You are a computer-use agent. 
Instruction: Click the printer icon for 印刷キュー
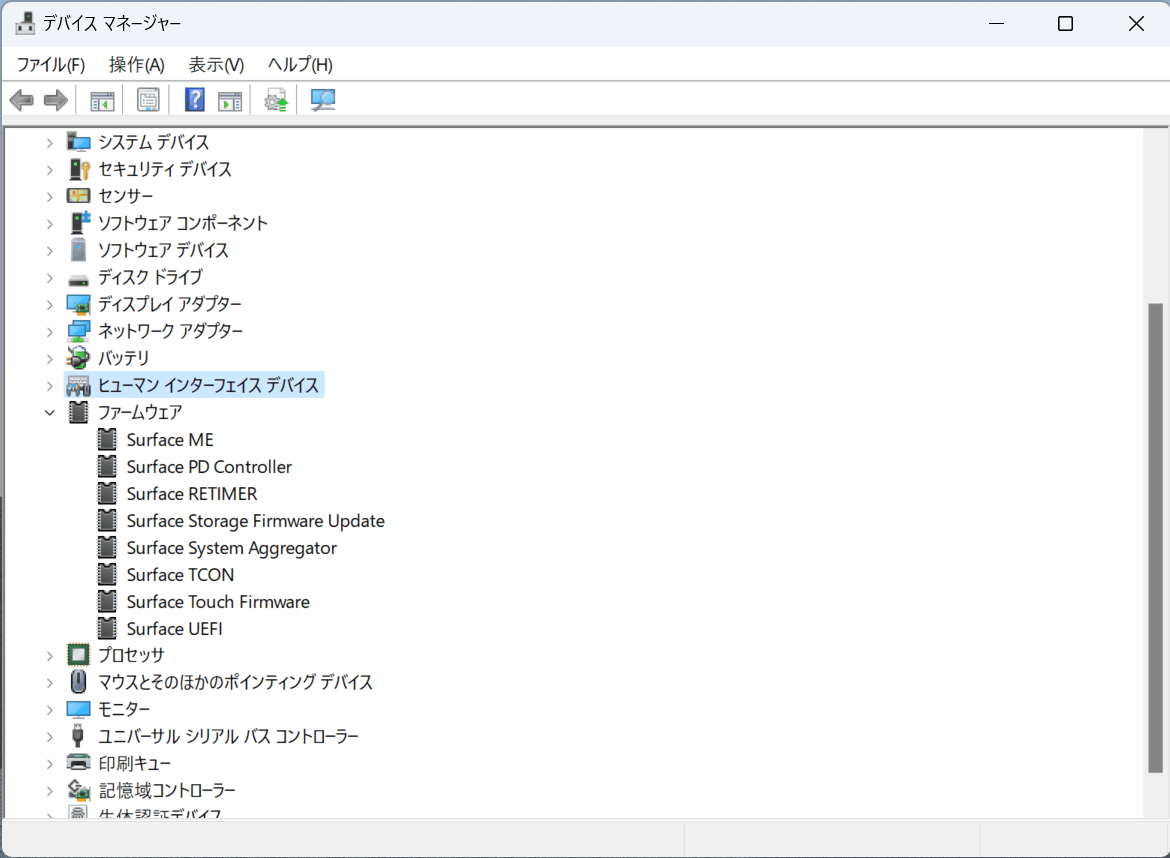point(78,763)
